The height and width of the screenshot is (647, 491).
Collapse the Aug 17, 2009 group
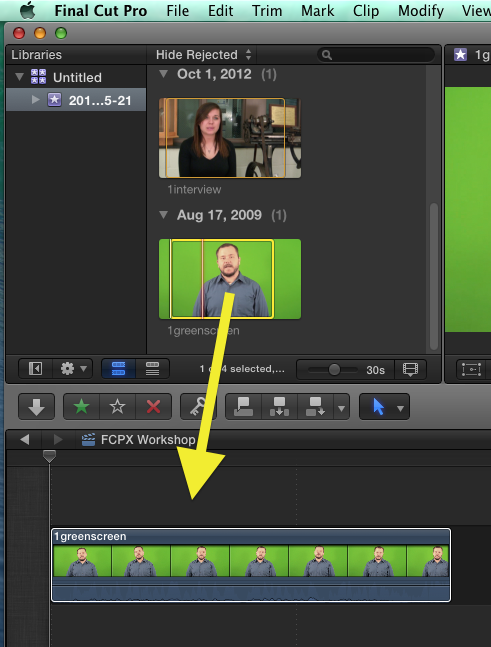coord(164,215)
